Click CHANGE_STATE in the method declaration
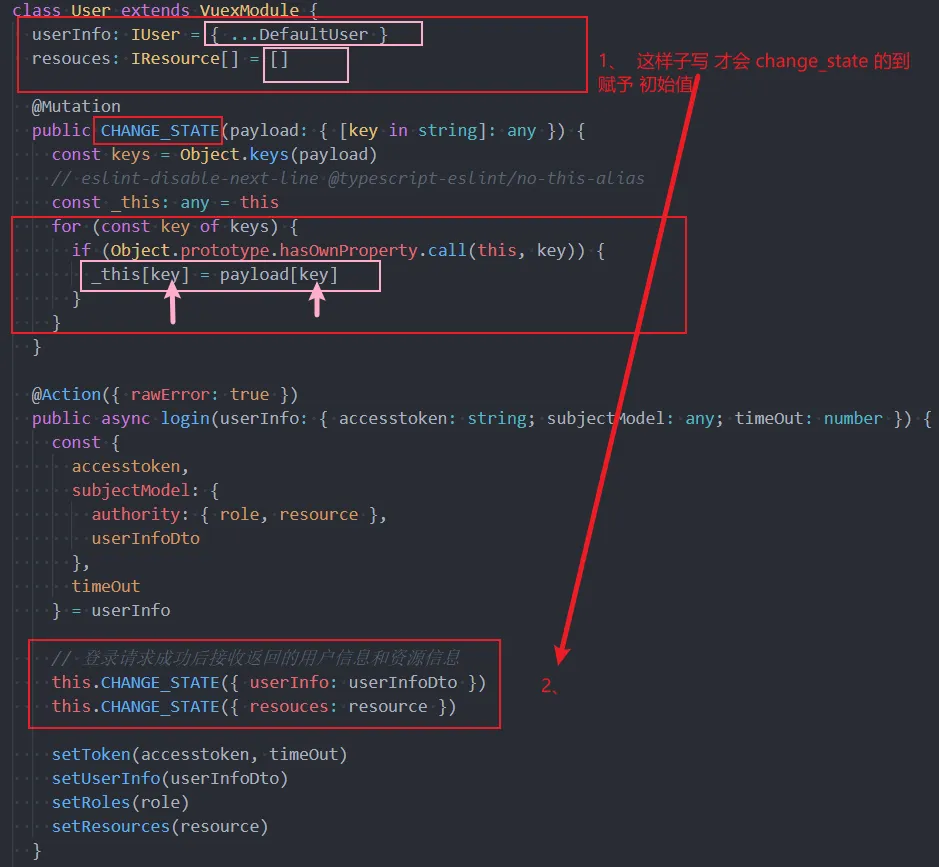 [159, 130]
